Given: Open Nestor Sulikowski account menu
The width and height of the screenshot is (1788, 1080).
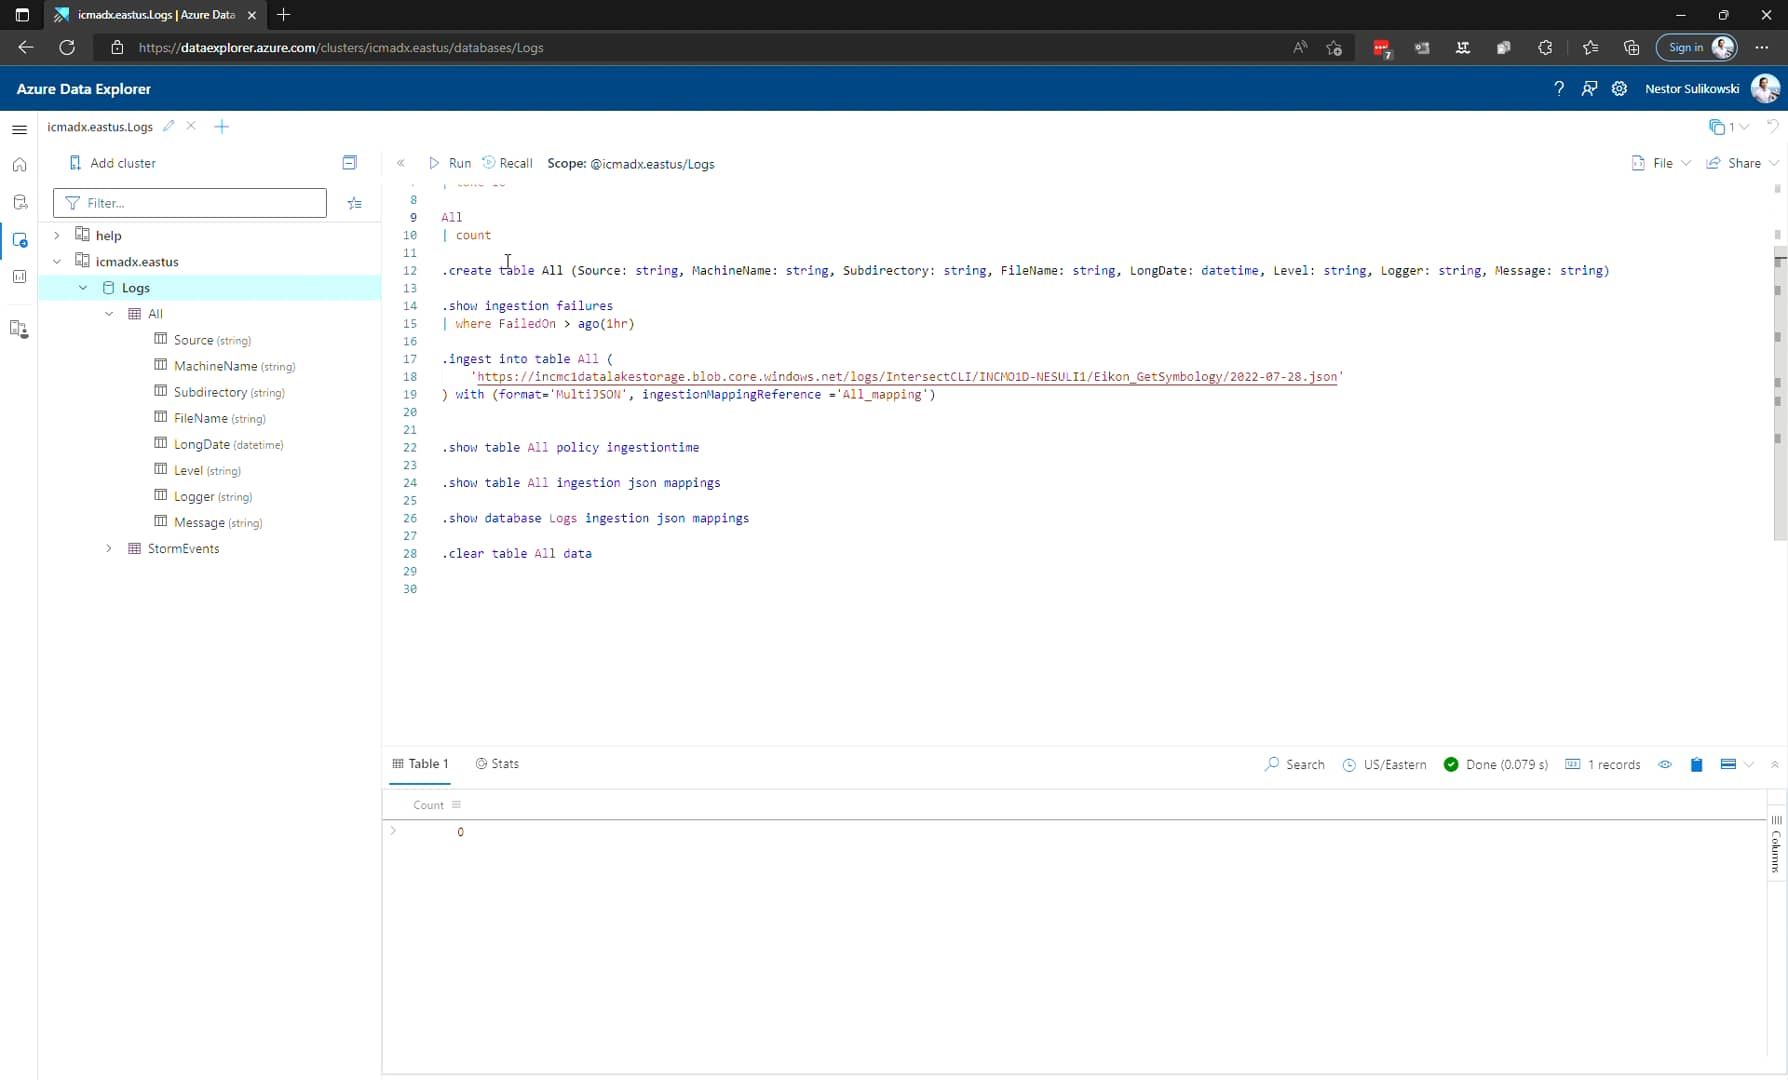Looking at the screenshot, I should (x=1712, y=89).
